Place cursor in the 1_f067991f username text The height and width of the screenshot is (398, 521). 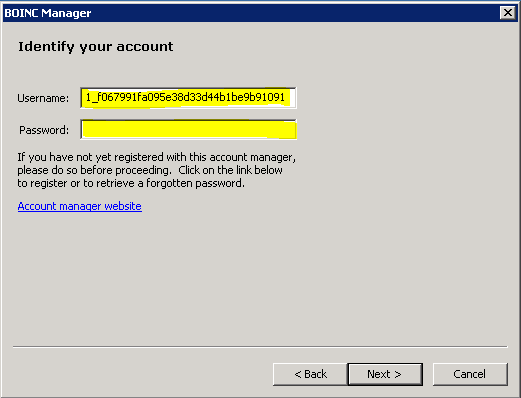185,97
